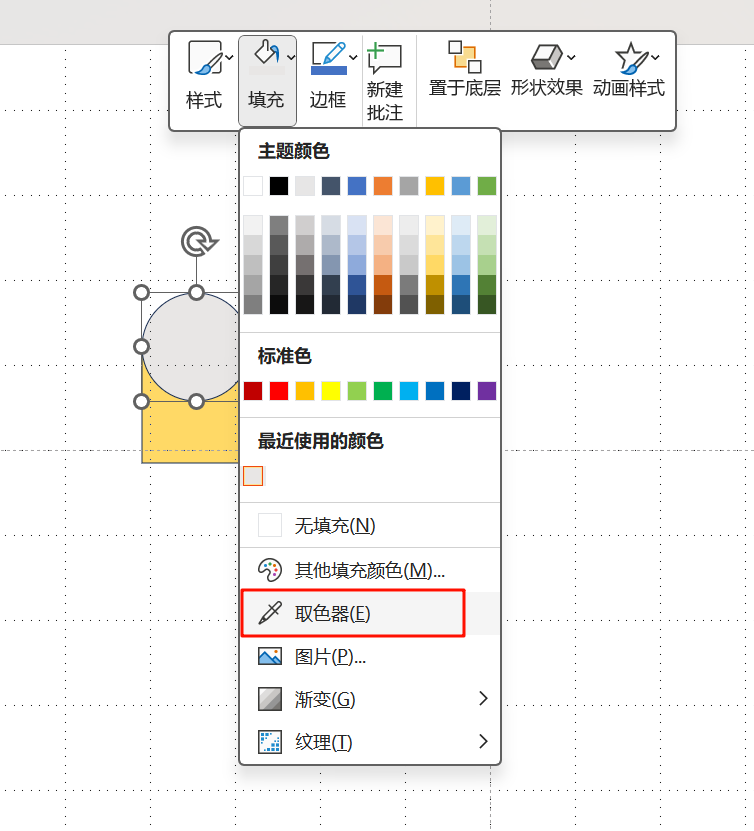Open 其他填充颜色 more fill colors dialog
Viewport: 754px width, 831px height.
pos(369,570)
